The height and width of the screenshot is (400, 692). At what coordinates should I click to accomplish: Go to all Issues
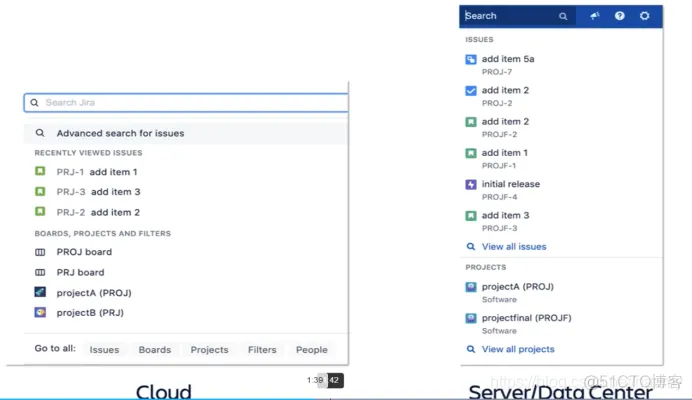[x=104, y=350]
